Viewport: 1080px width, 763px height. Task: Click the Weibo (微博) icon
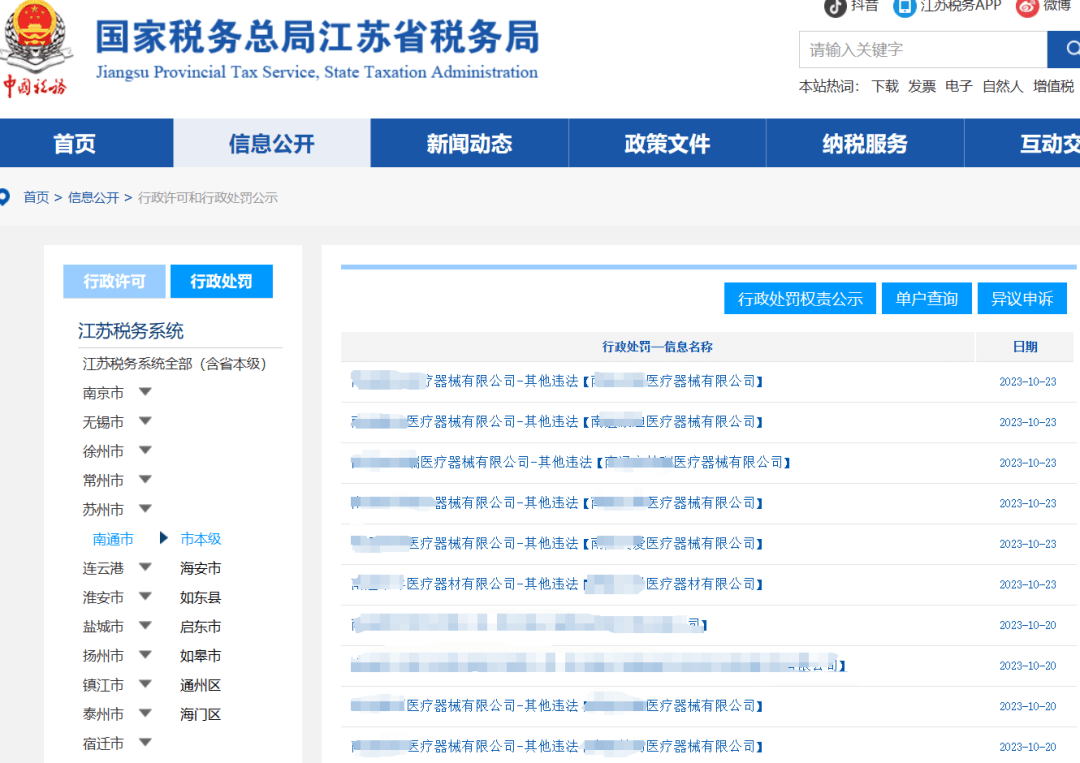click(x=1027, y=7)
